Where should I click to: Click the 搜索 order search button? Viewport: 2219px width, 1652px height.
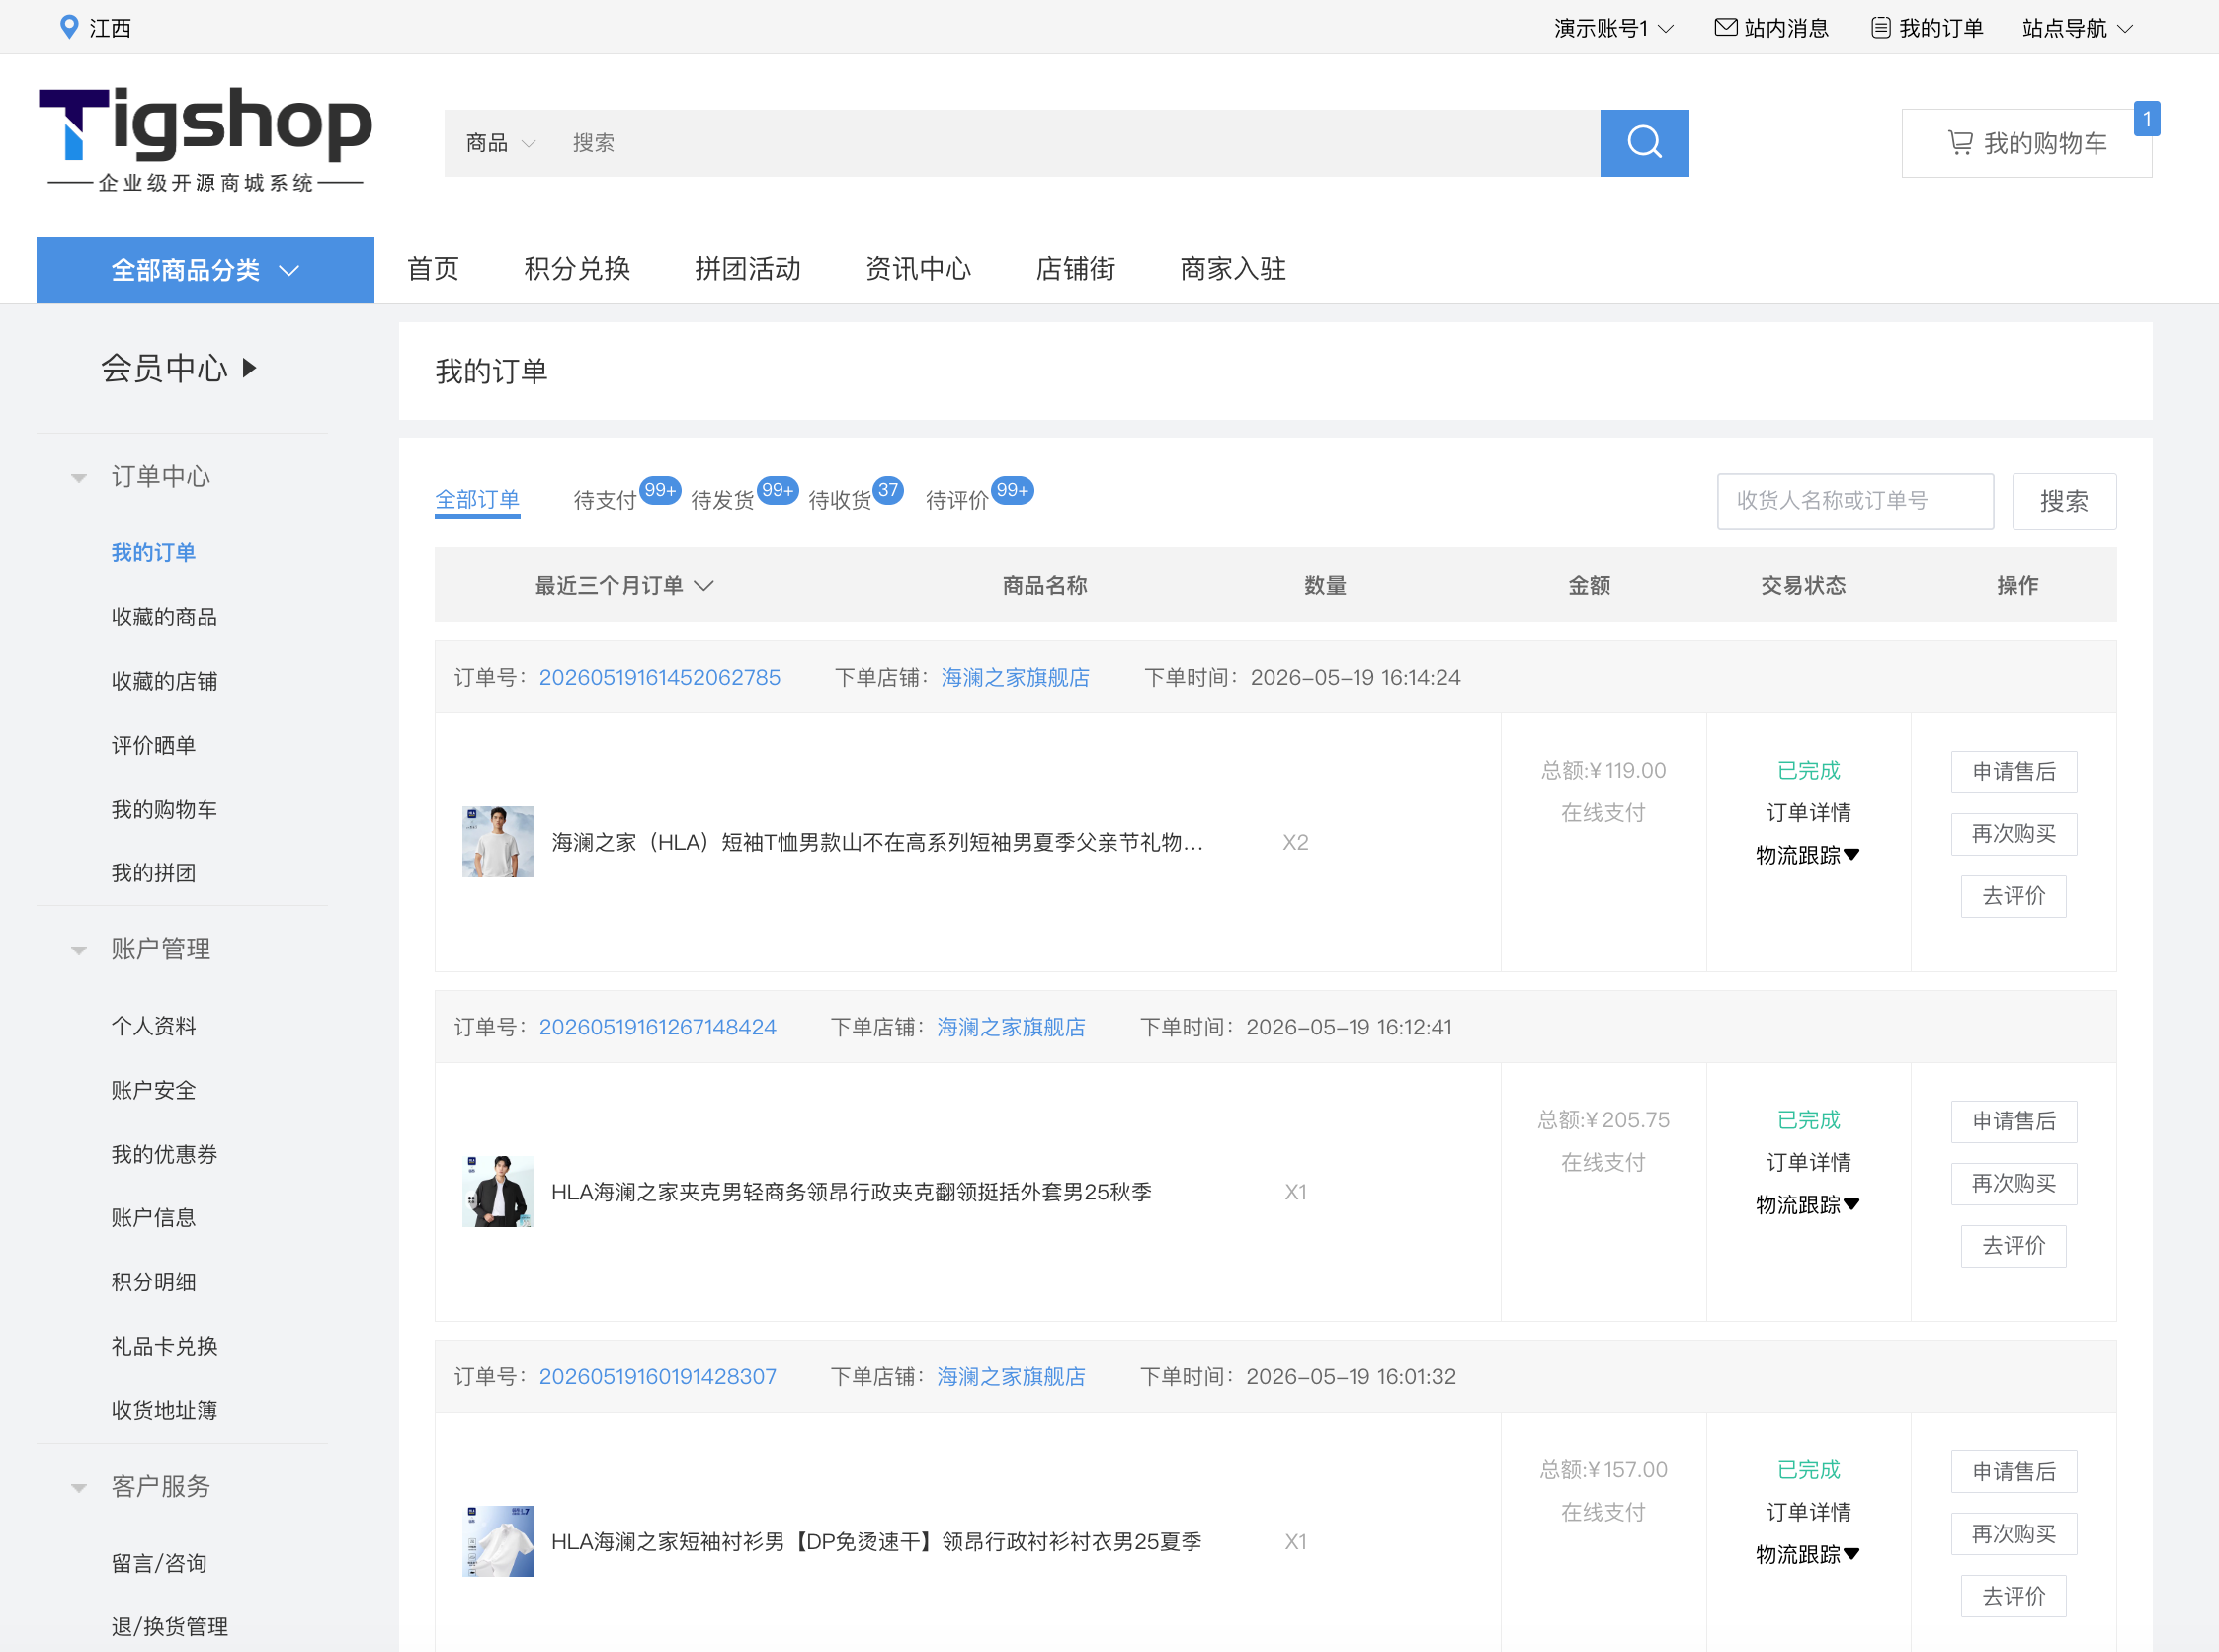point(2064,501)
